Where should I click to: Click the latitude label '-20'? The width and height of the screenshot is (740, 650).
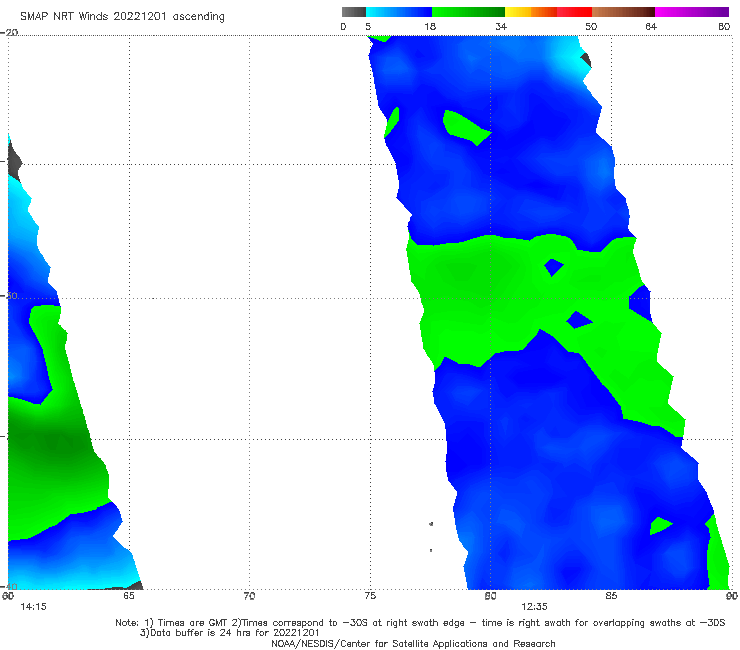click(9, 32)
